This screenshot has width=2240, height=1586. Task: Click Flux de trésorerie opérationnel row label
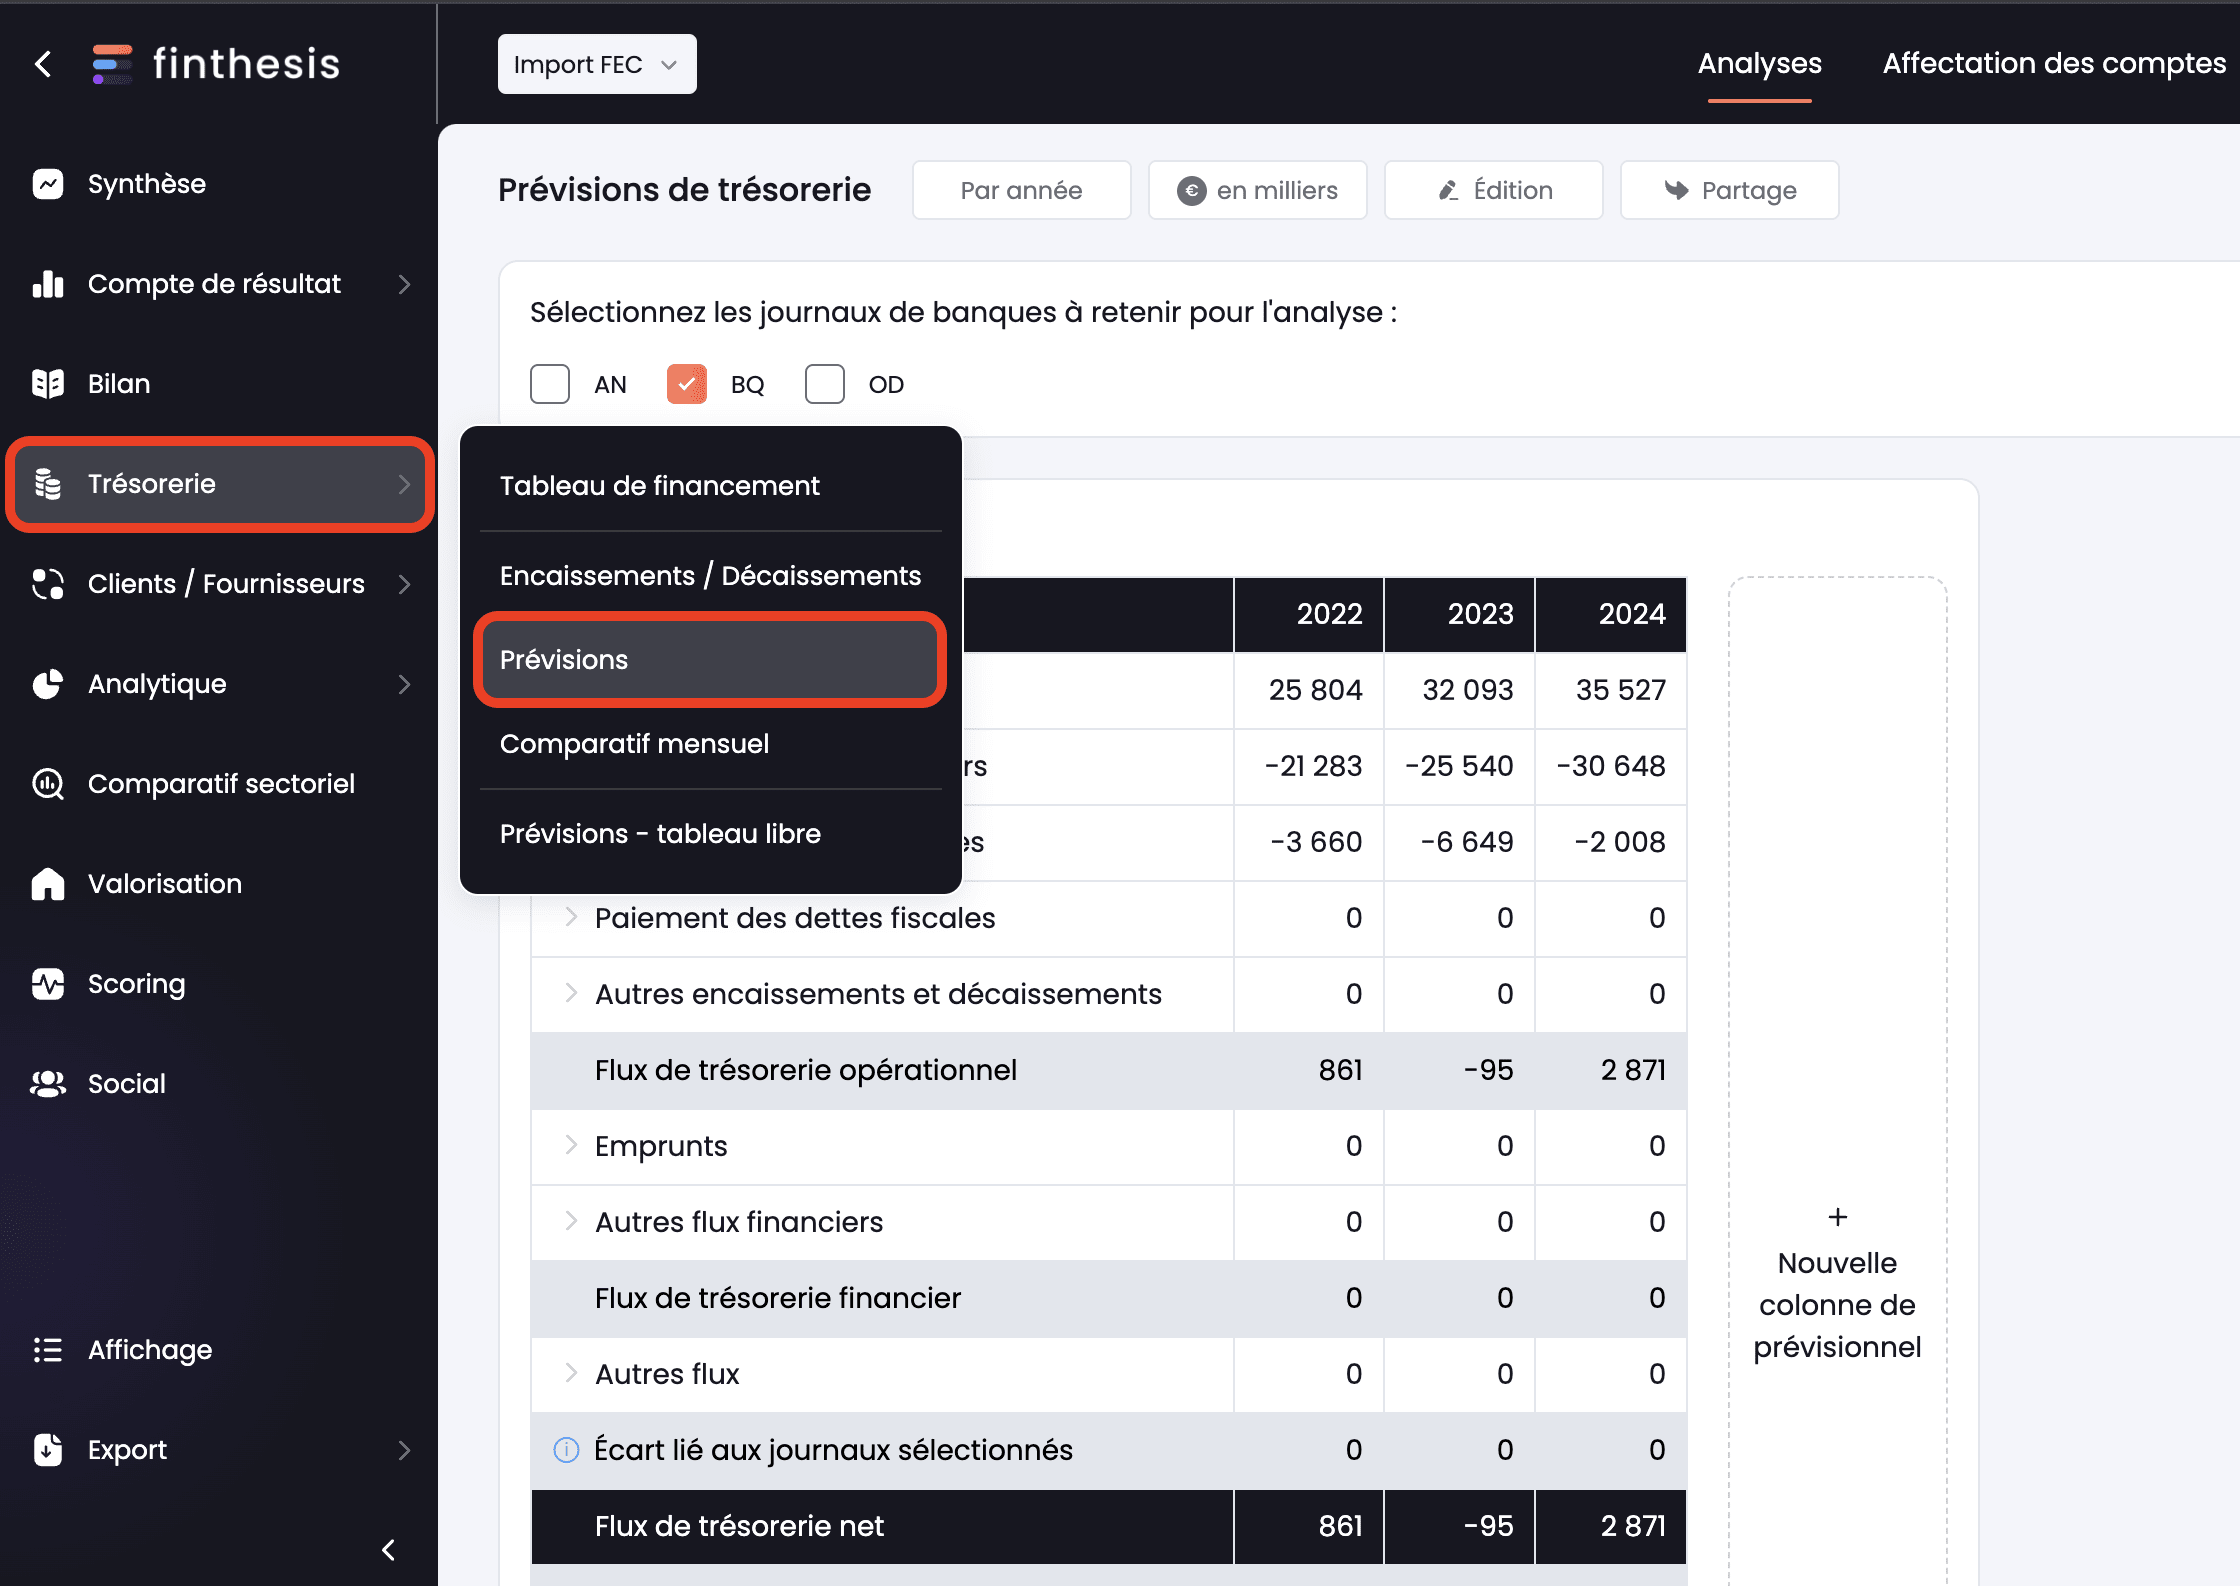[x=805, y=1070]
